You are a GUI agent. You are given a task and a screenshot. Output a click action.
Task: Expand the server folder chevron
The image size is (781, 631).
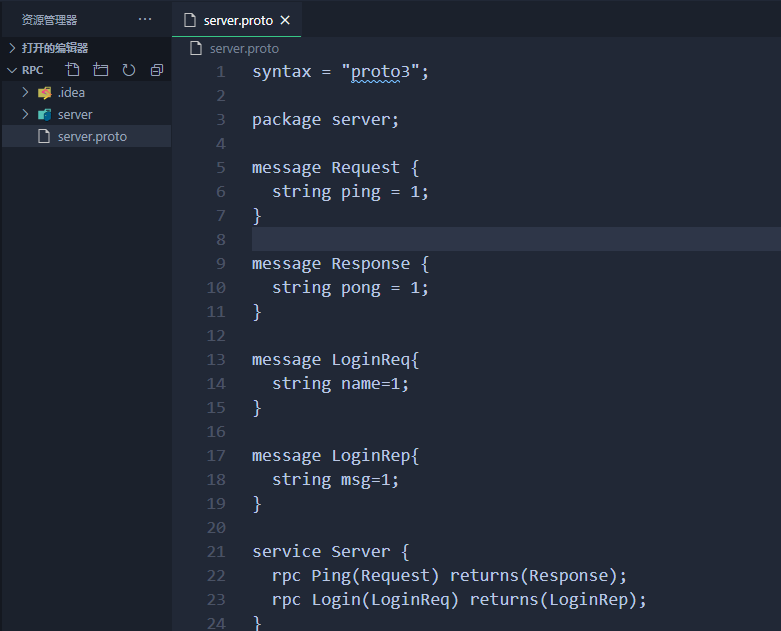[26, 114]
